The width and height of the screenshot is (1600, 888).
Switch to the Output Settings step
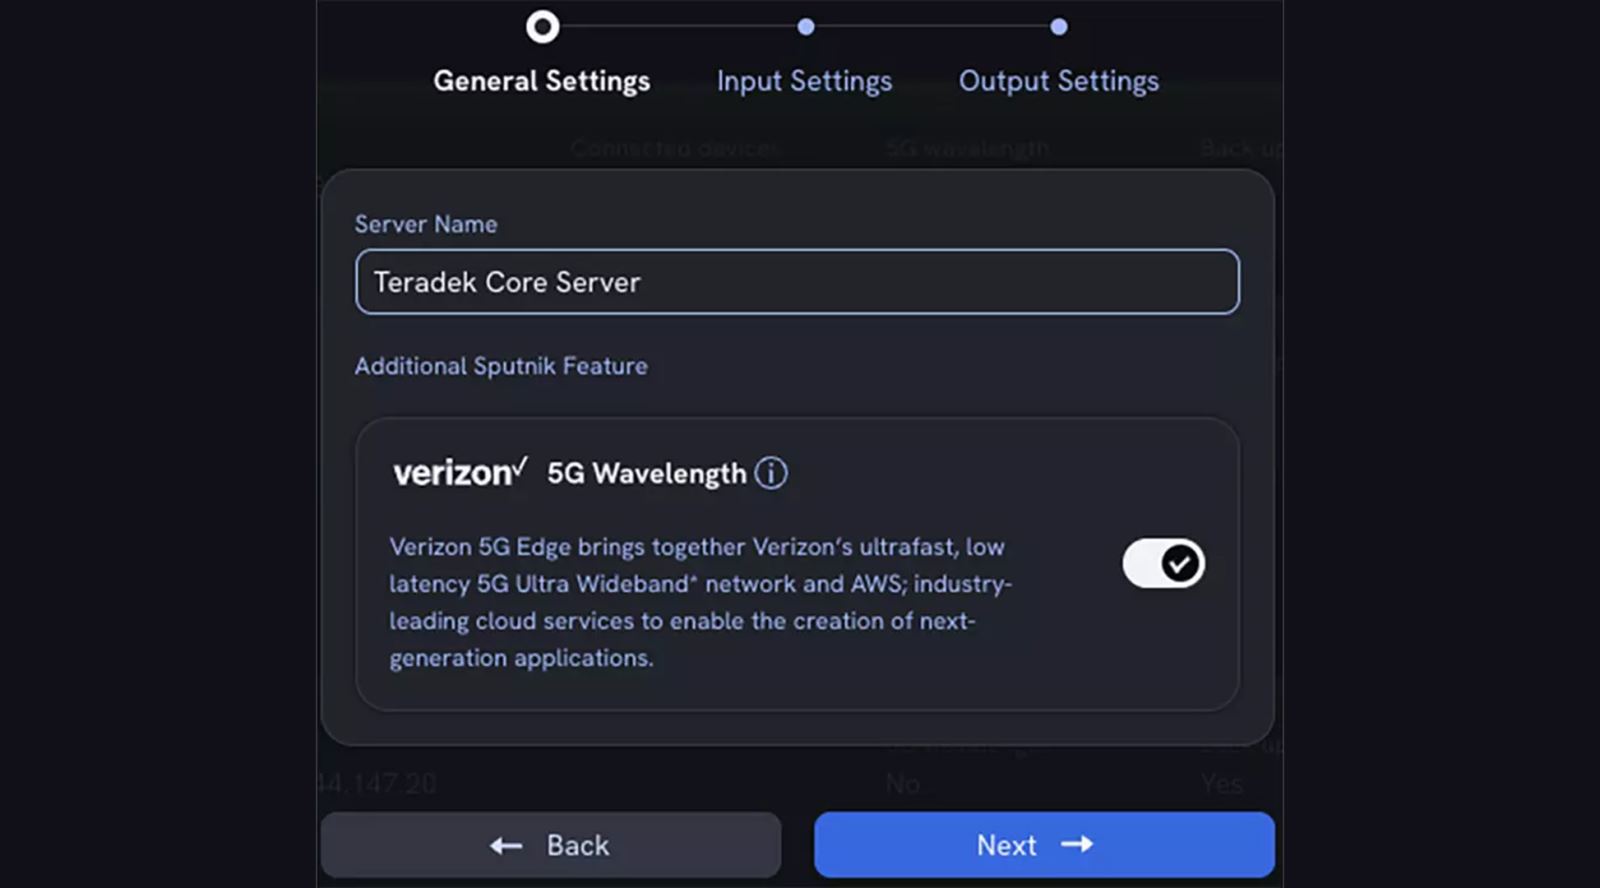click(1058, 81)
